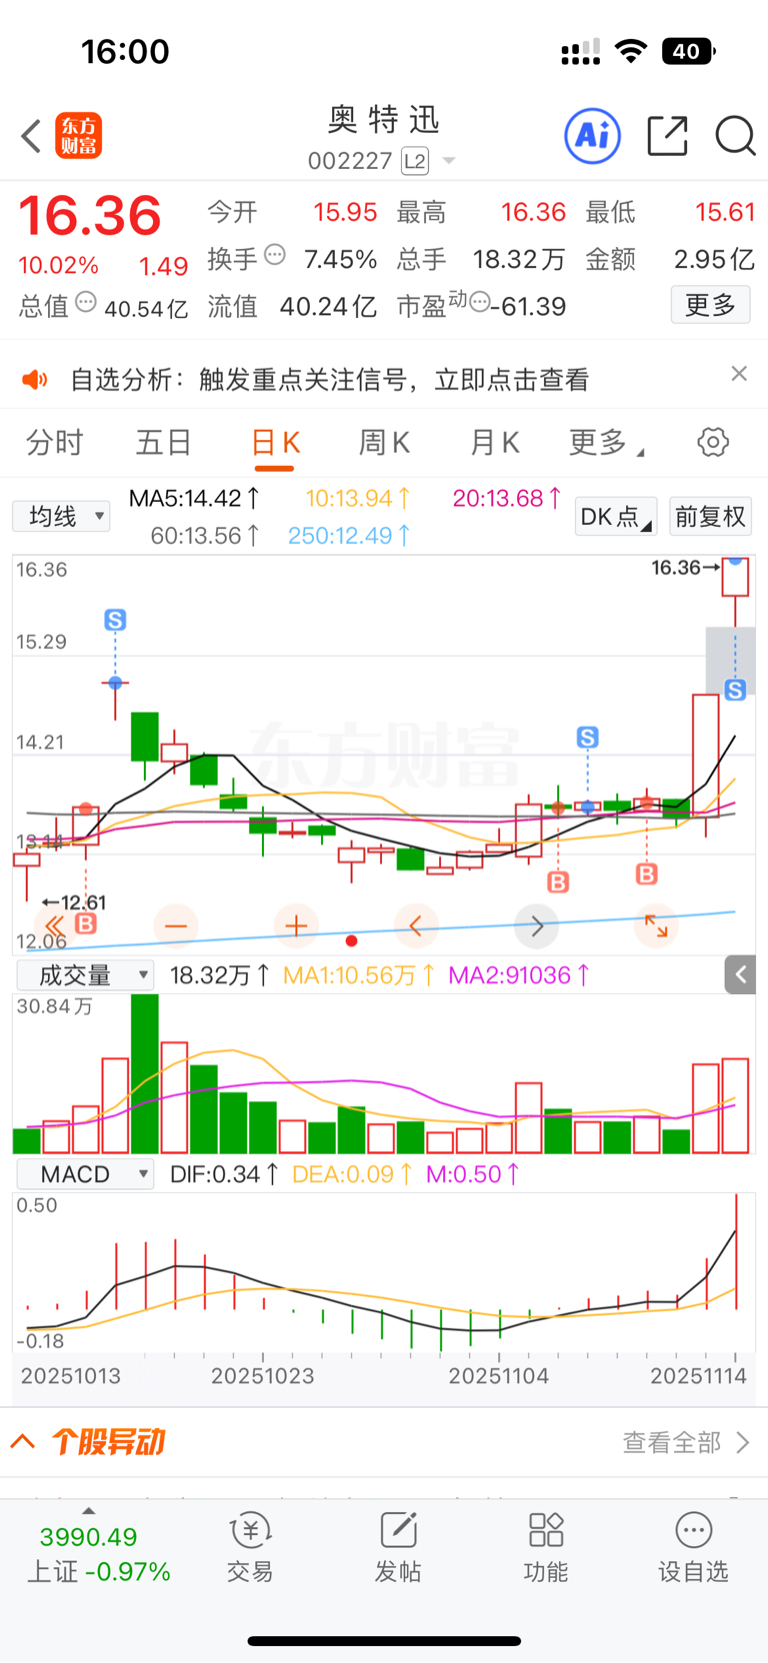
Task: Expand the stock code dropdown arrow
Action: pos(449,161)
